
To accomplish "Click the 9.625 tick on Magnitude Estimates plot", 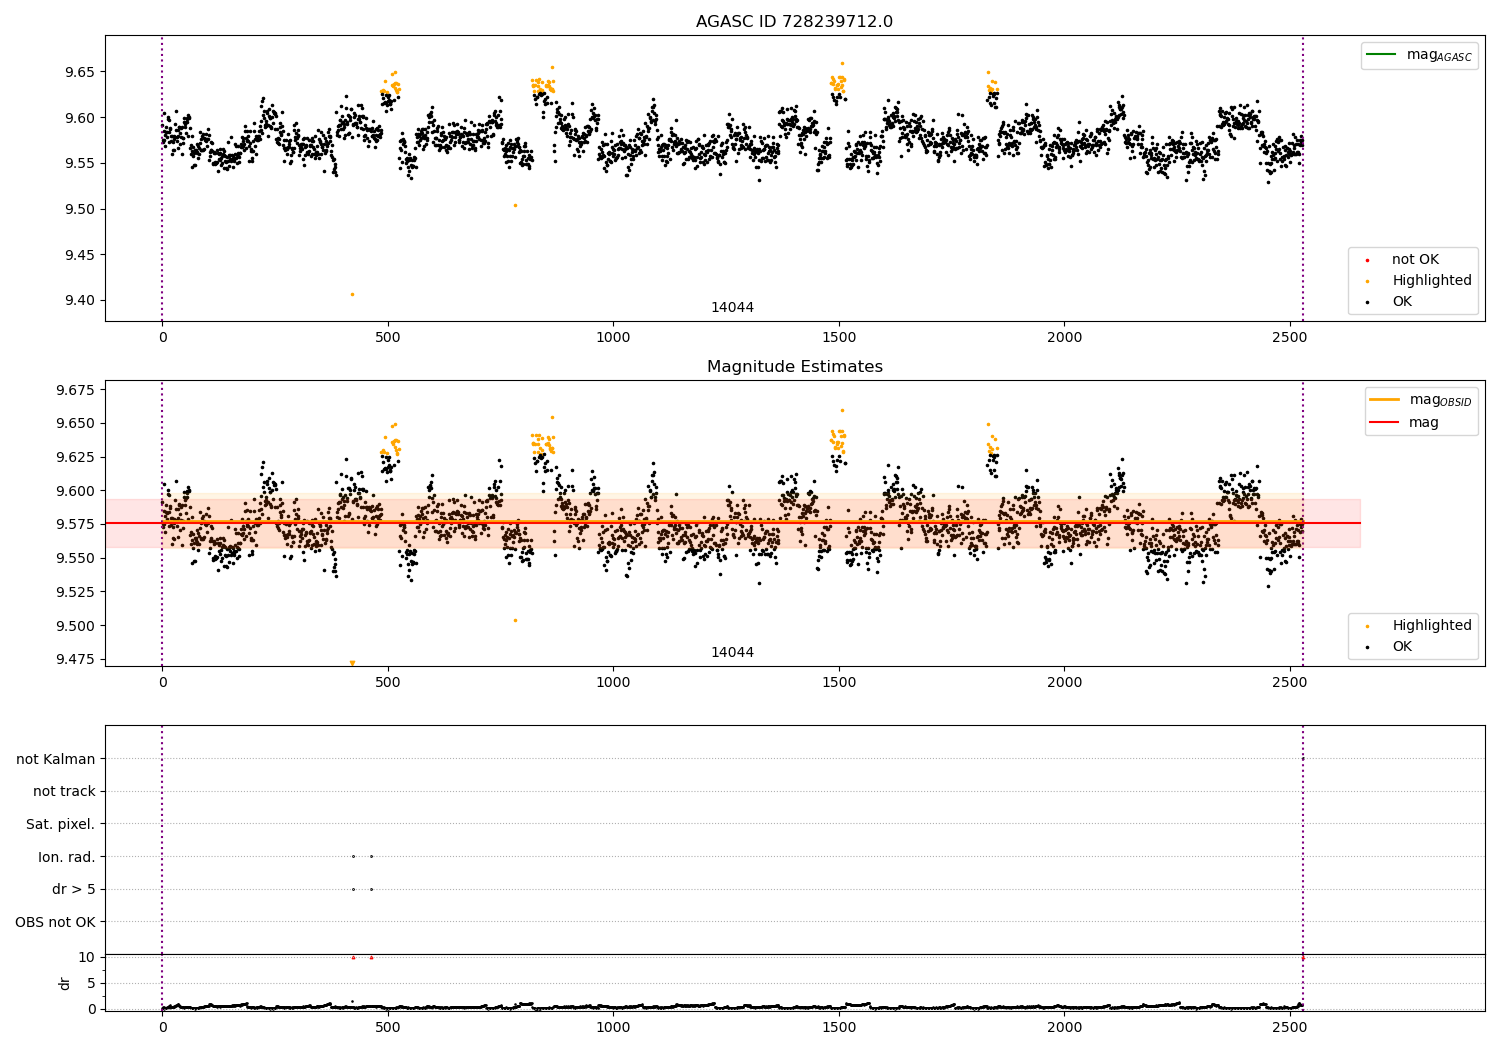I will pyautogui.click(x=76, y=457).
